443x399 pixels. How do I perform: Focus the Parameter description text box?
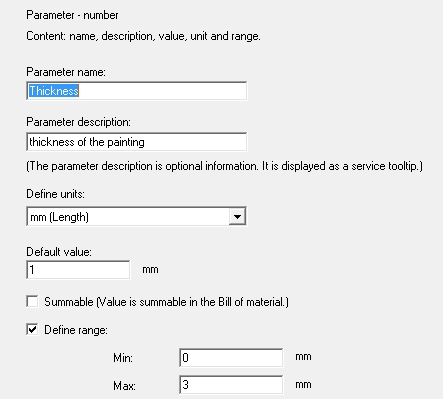tap(137, 142)
